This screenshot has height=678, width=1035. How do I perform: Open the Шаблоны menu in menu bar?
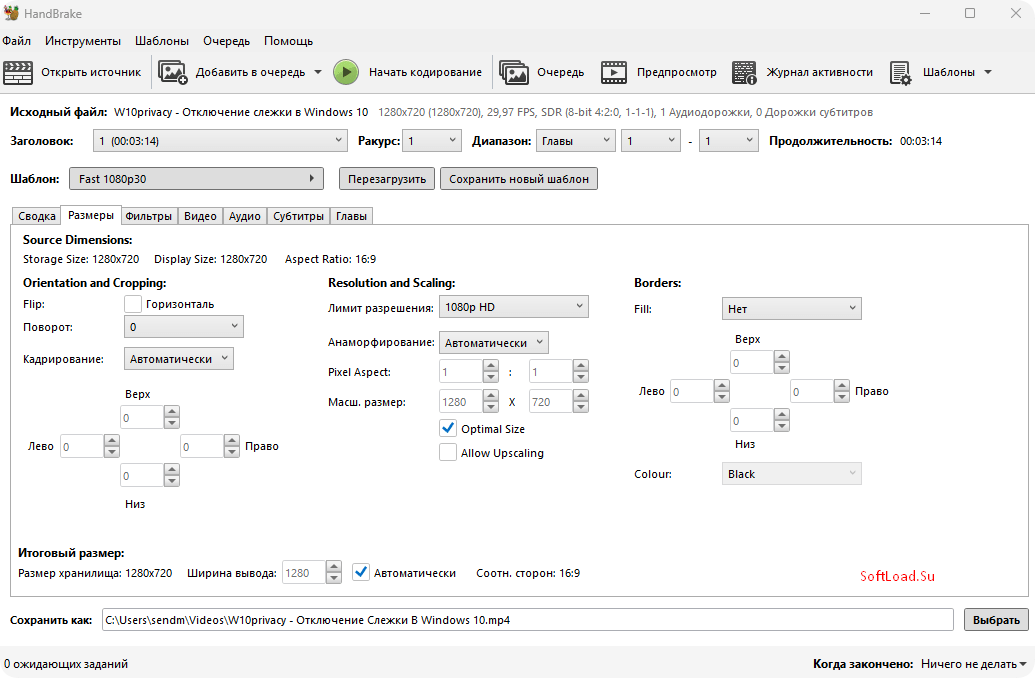coord(162,41)
